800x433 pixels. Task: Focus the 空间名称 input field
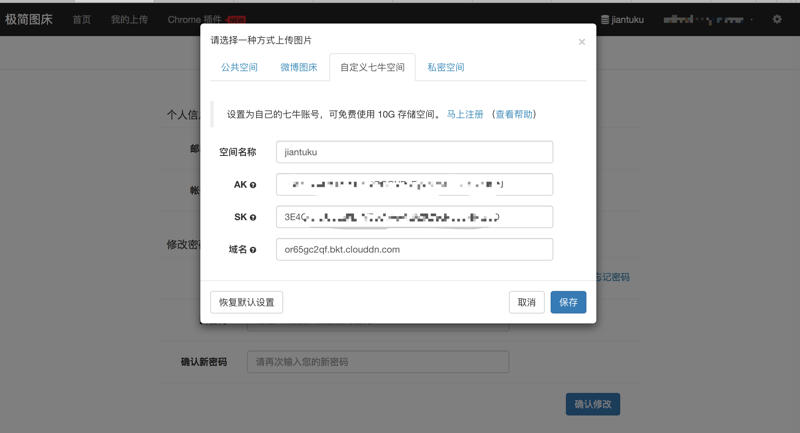[x=414, y=152]
